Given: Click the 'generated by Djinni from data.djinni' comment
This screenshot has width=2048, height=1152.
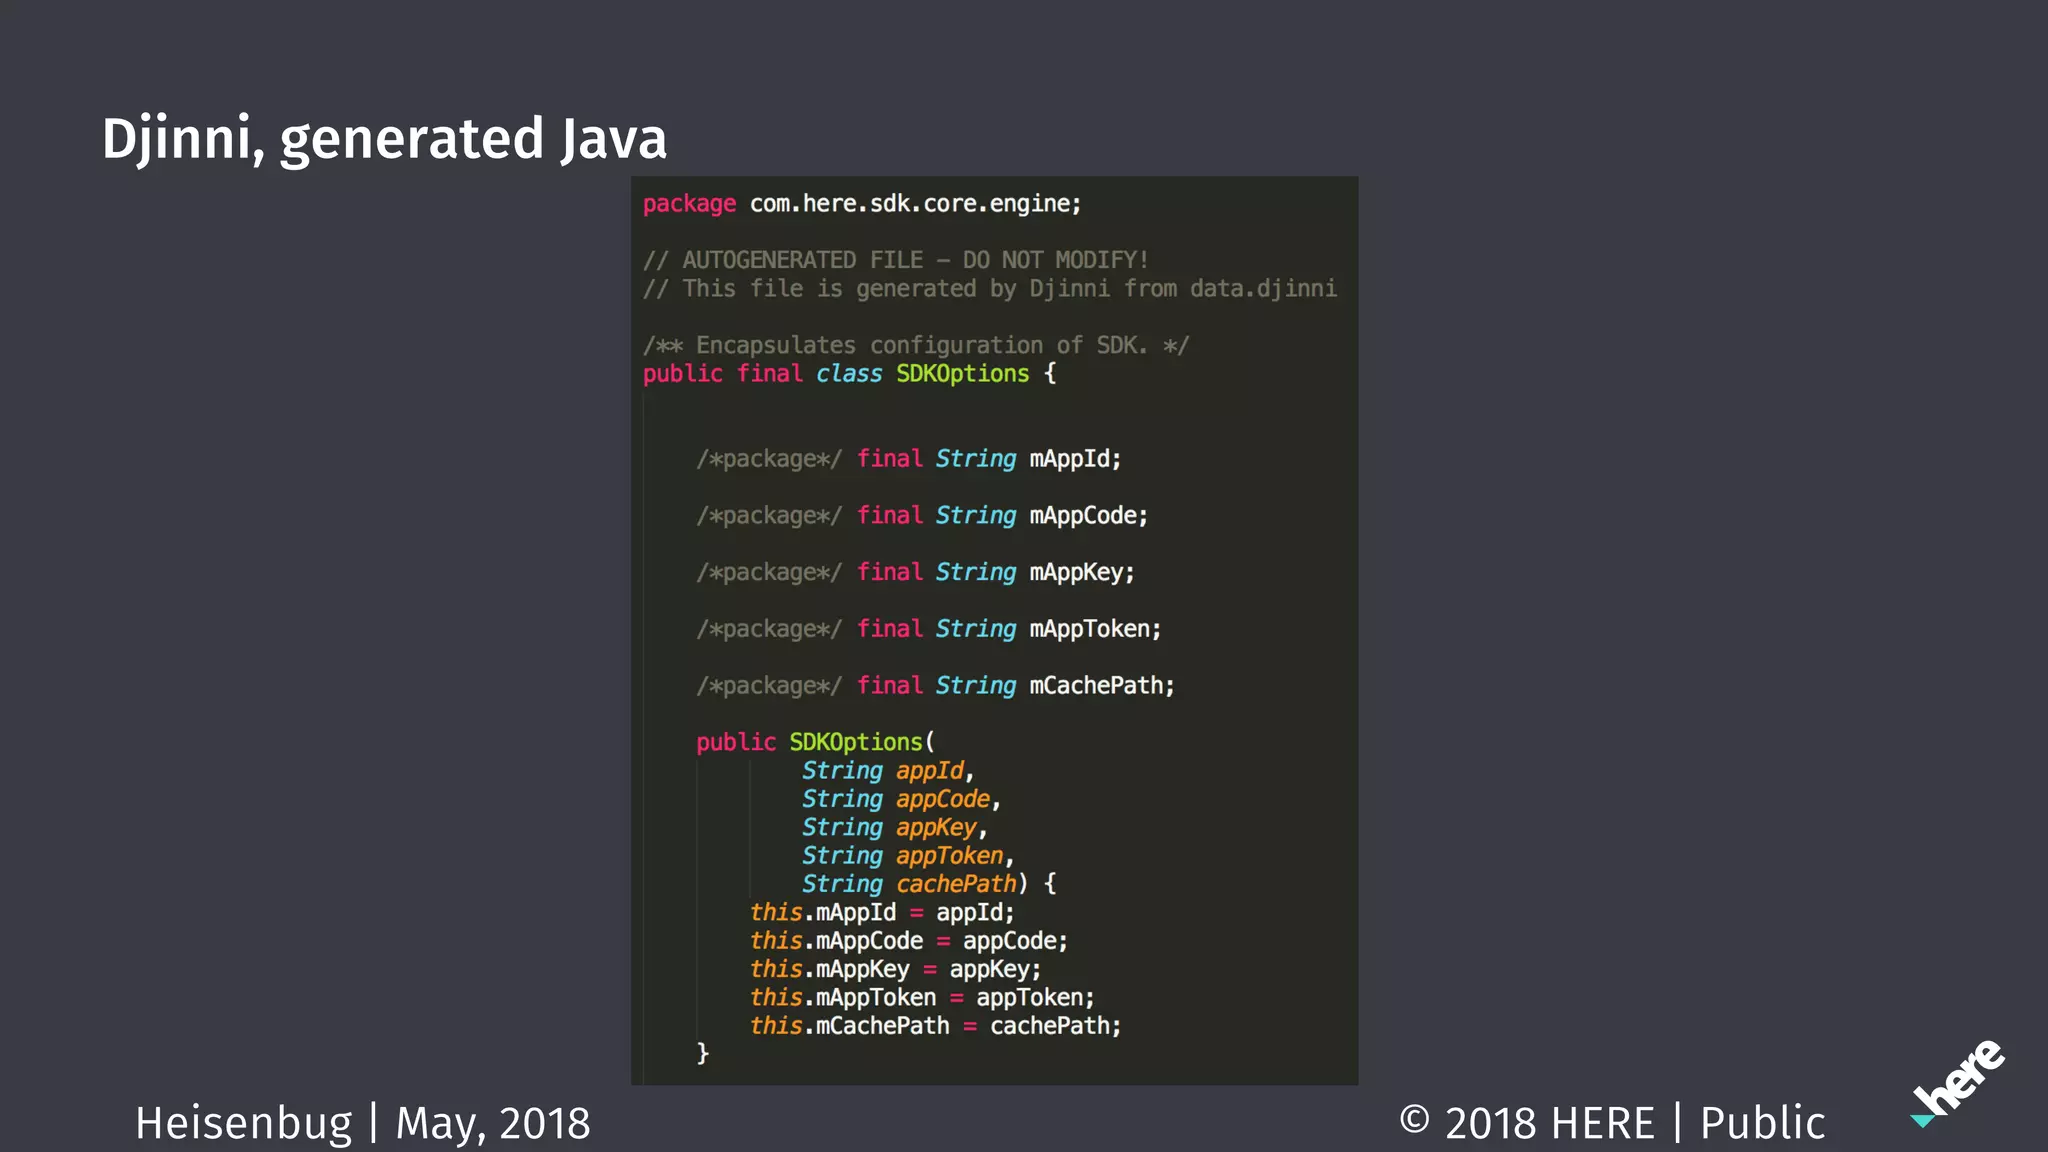Looking at the screenshot, I should pyautogui.click(x=1096, y=289).
